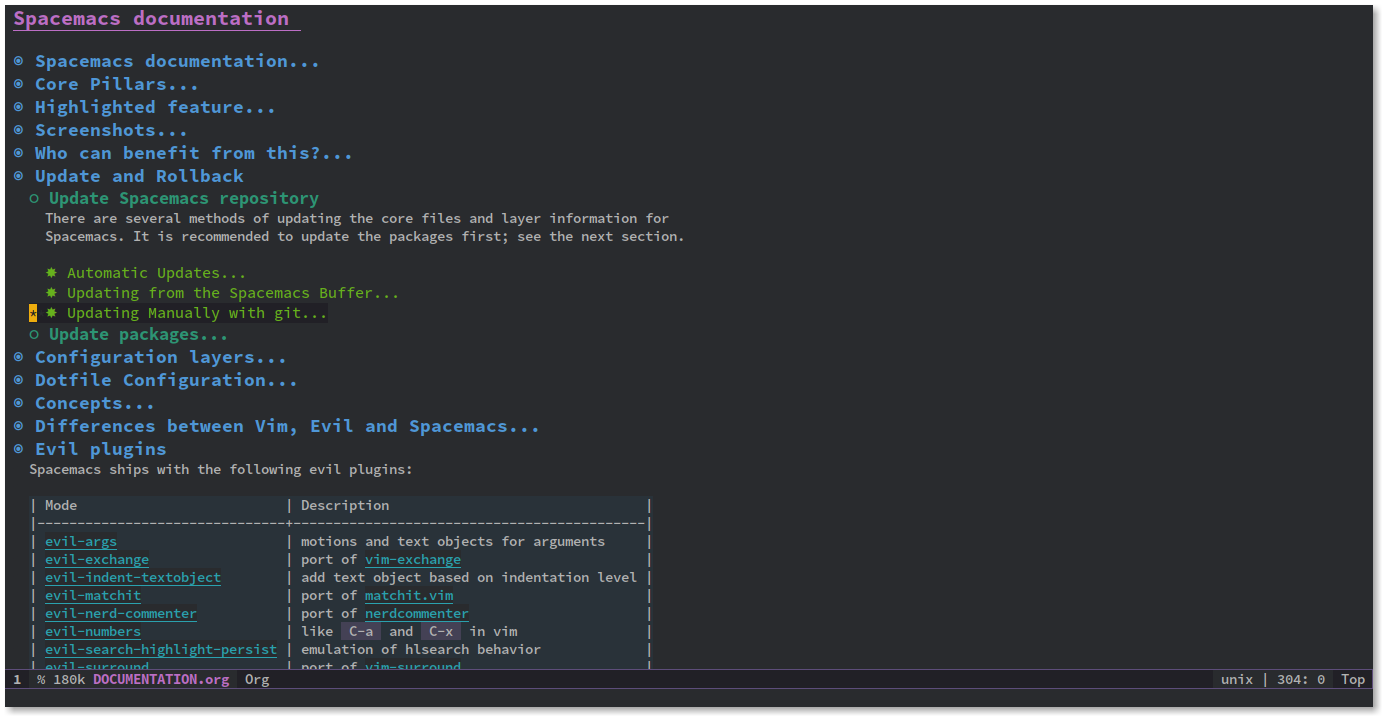Screen dimensions: 1382x716
Task: Expand the 'Screenshots...' section
Action: click(111, 130)
